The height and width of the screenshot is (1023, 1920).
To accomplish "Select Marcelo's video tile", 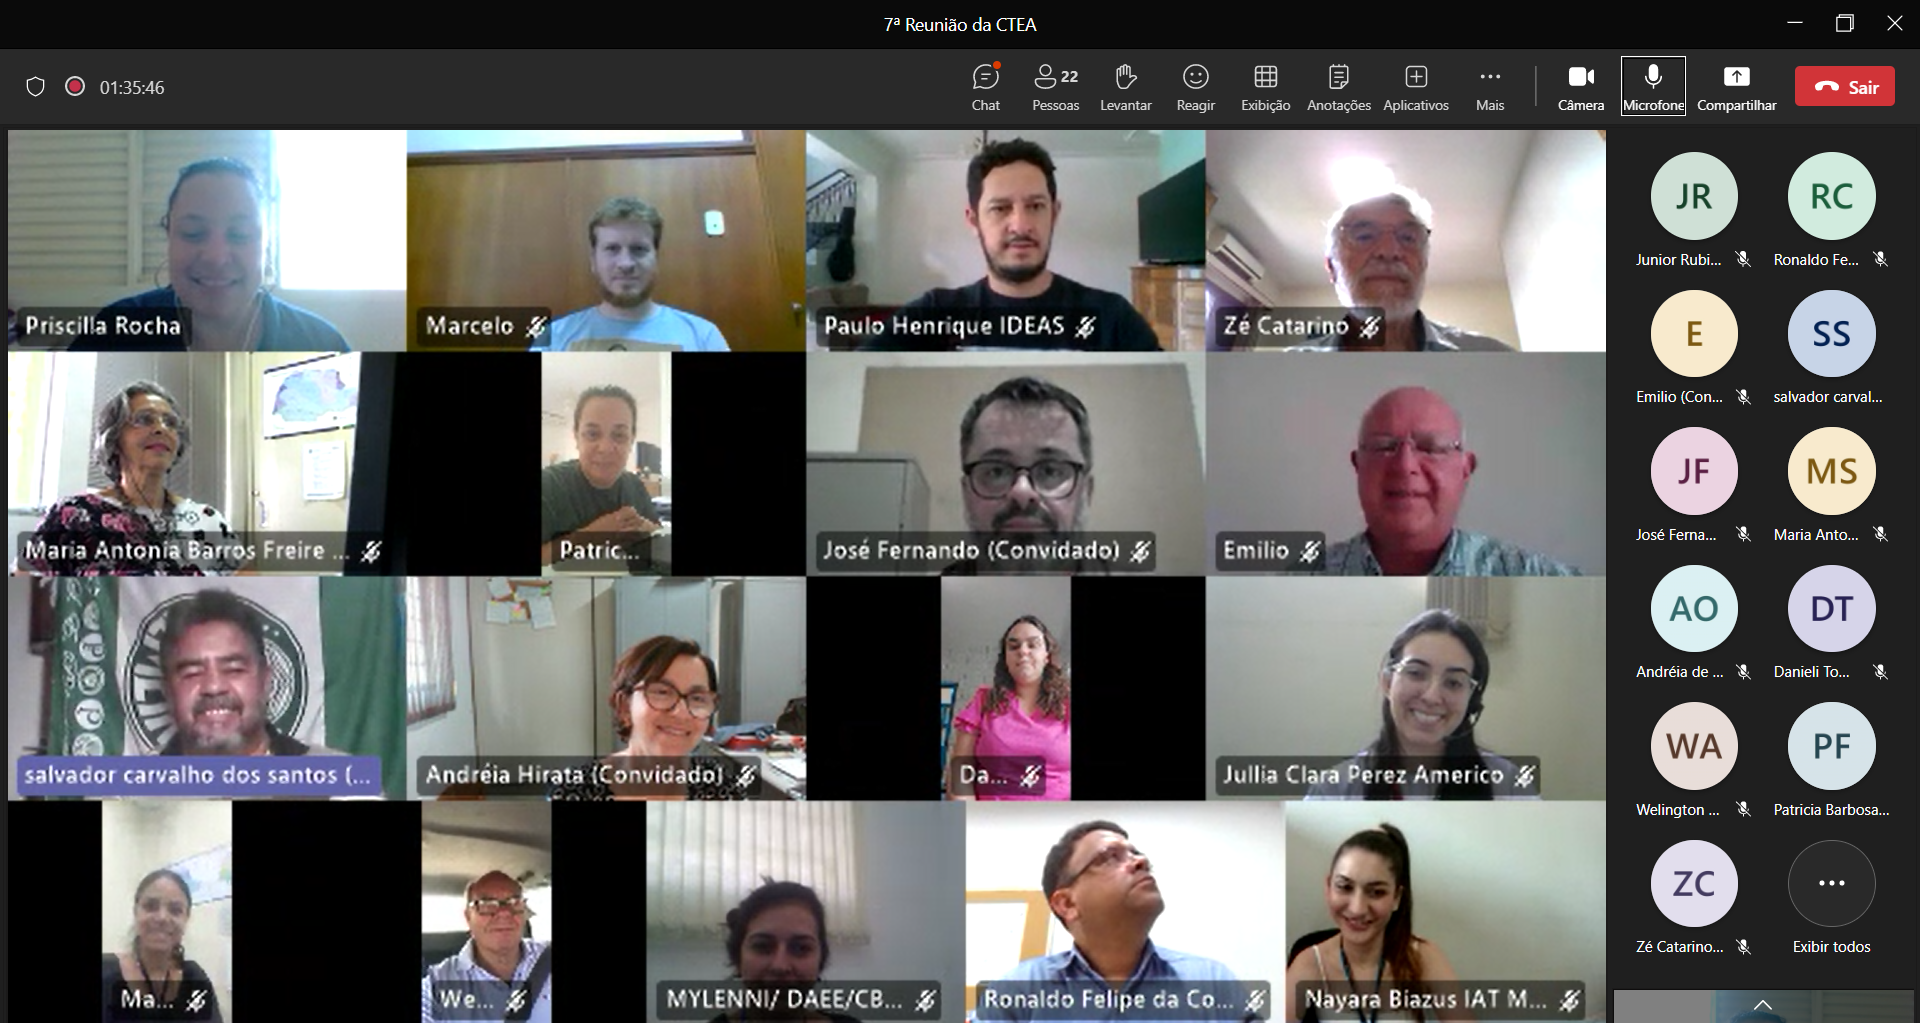I will (x=606, y=240).
